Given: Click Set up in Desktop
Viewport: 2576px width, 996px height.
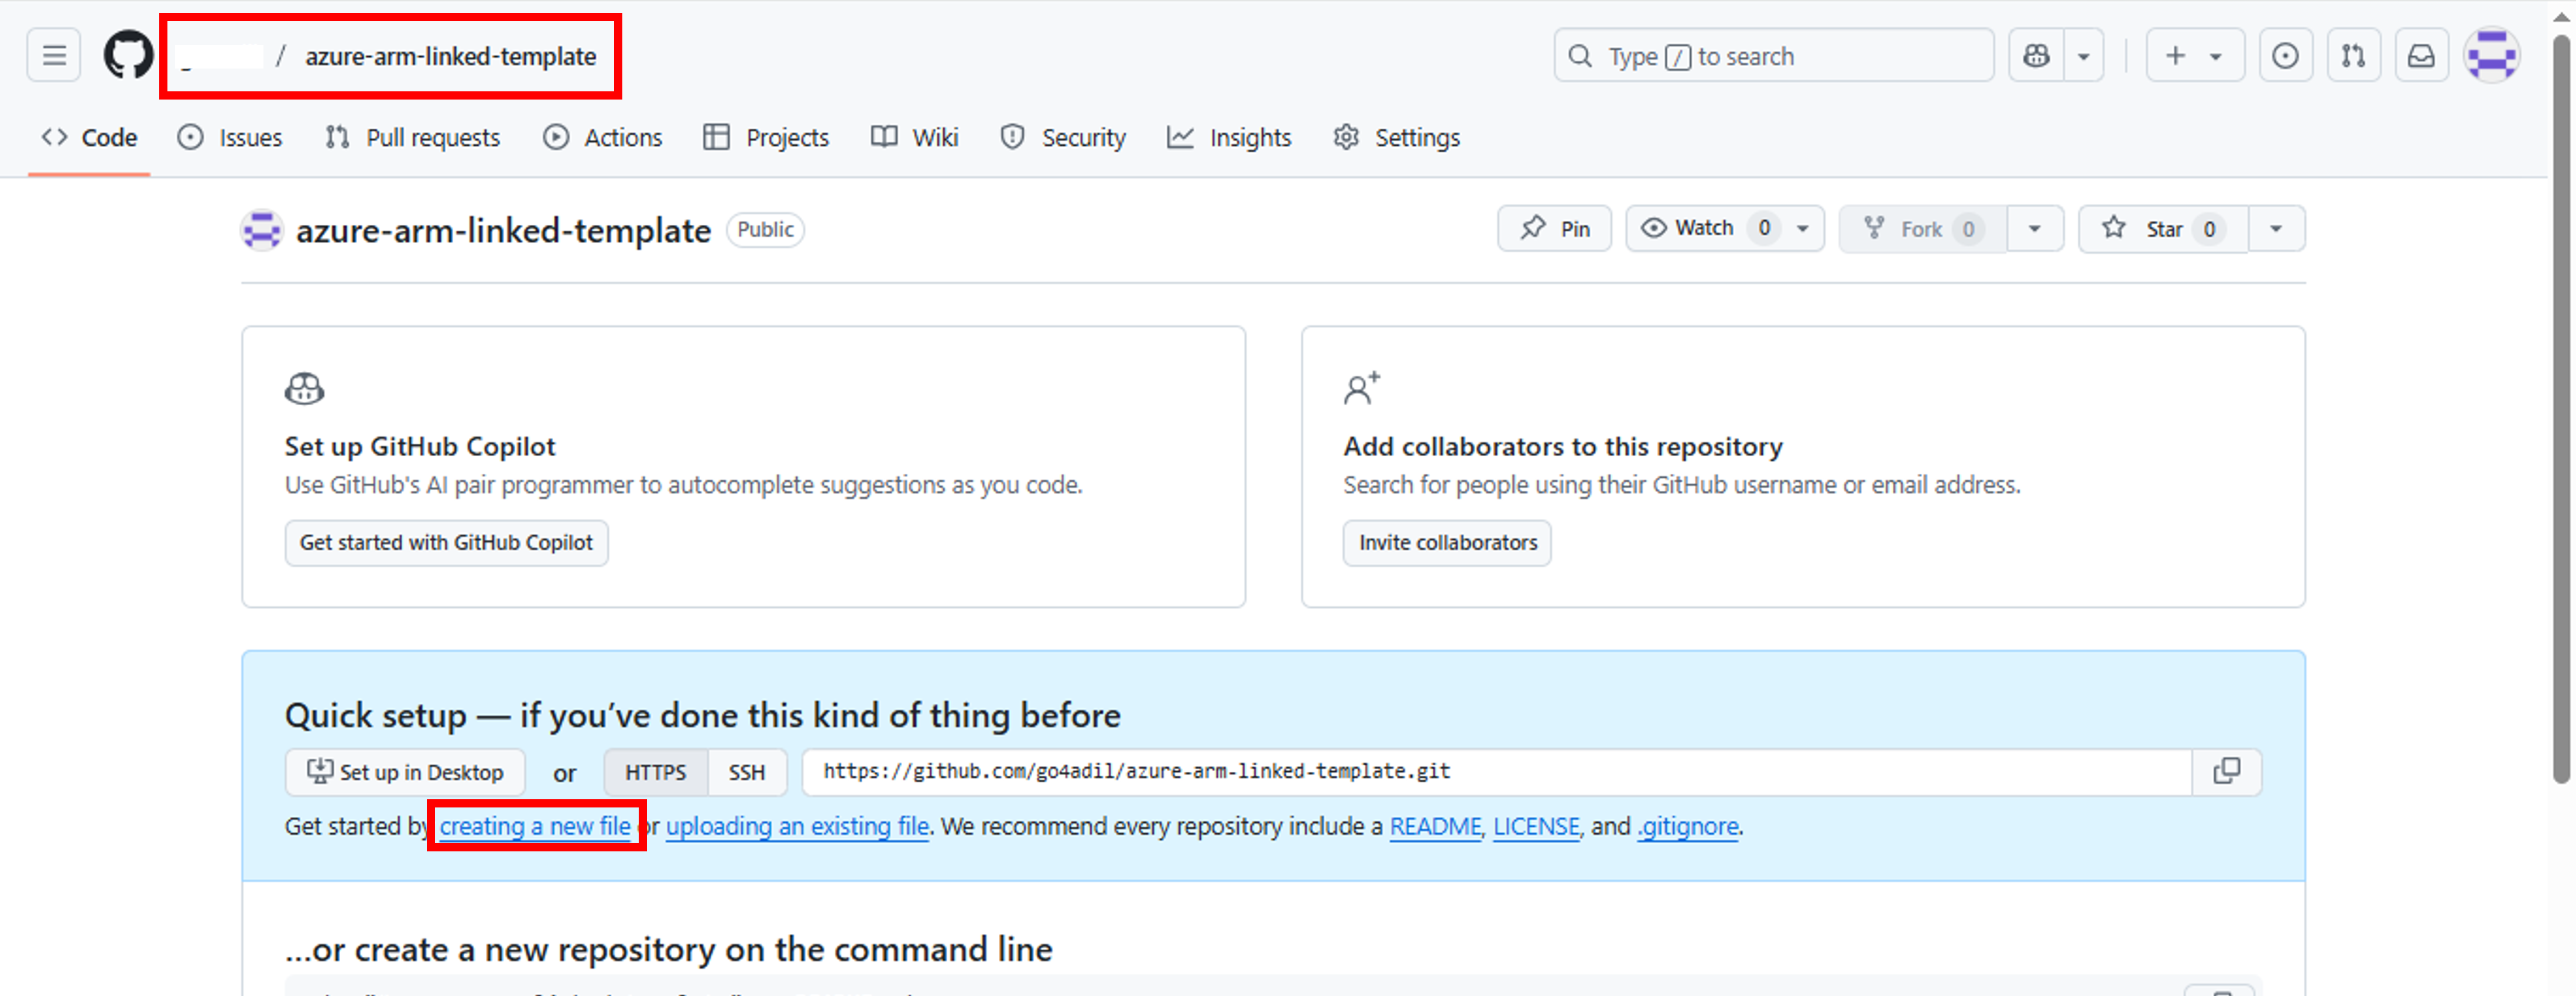Looking at the screenshot, I should pos(404,771).
